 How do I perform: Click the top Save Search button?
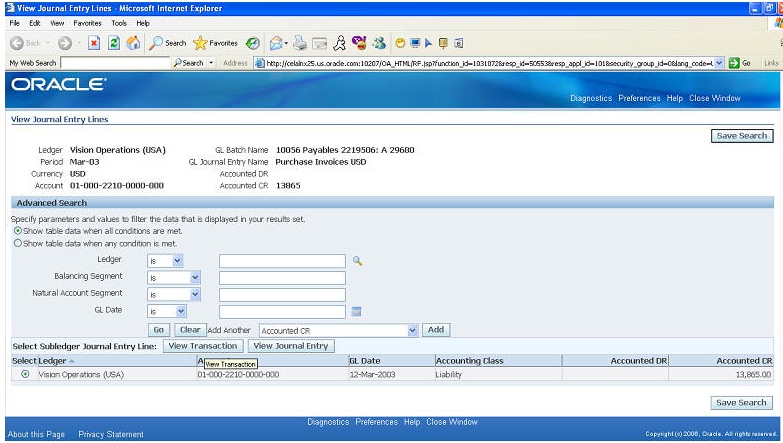tap(742, 136)
